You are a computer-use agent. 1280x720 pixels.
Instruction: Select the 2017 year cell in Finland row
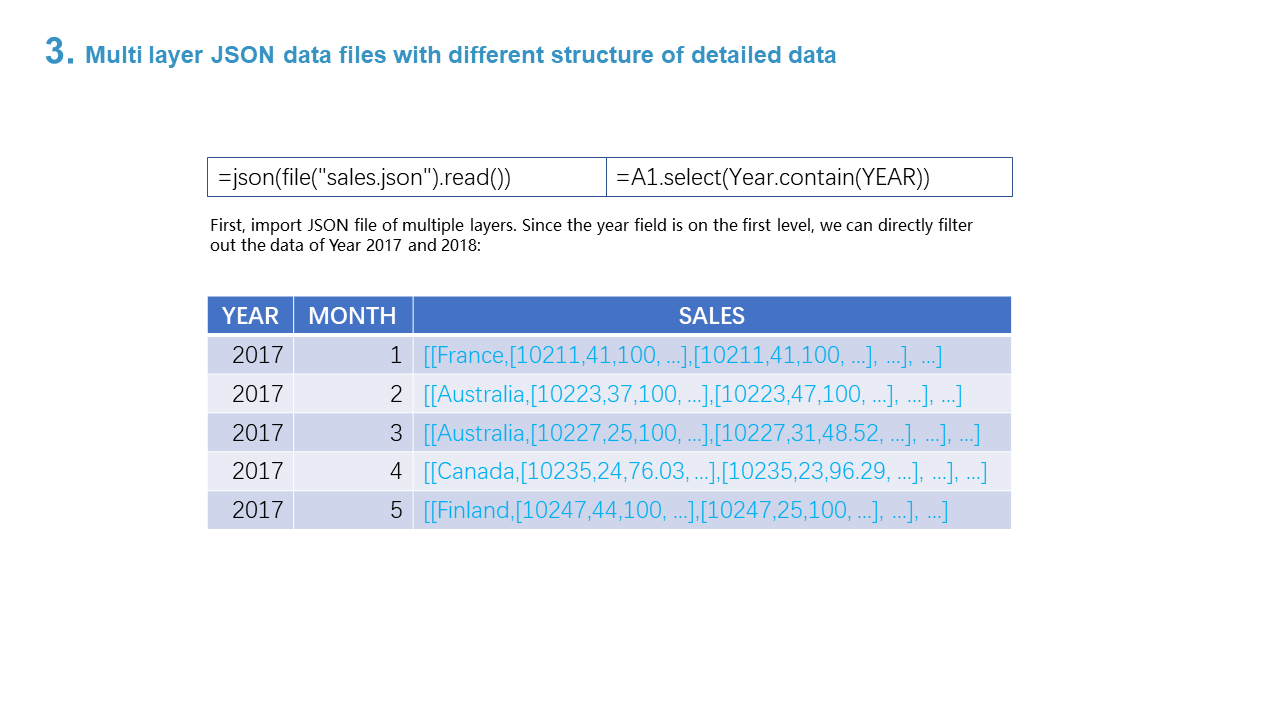click(x=251, y=510)
